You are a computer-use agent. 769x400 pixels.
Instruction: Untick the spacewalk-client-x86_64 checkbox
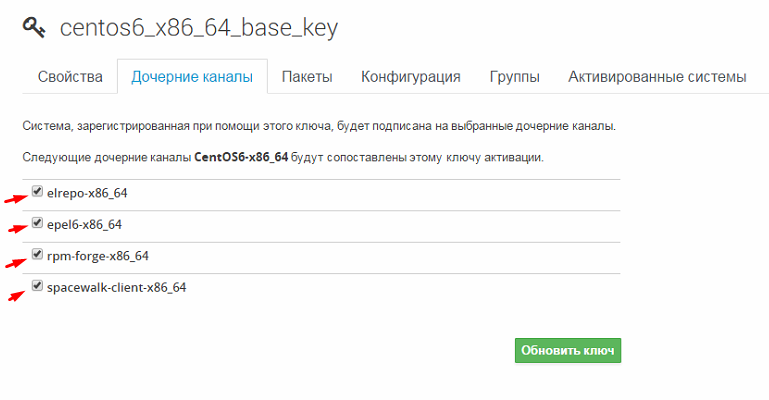pyautogui.click(x=38, y=286)
